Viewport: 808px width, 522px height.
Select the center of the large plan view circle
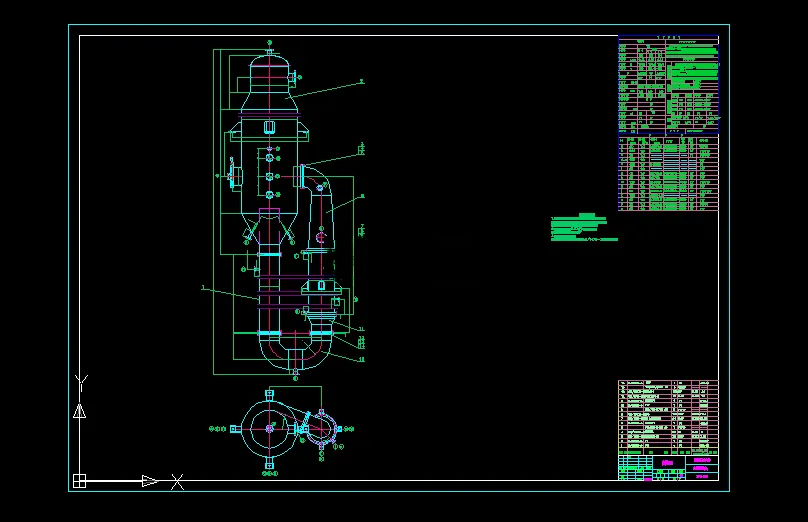(x=270, y=428)
